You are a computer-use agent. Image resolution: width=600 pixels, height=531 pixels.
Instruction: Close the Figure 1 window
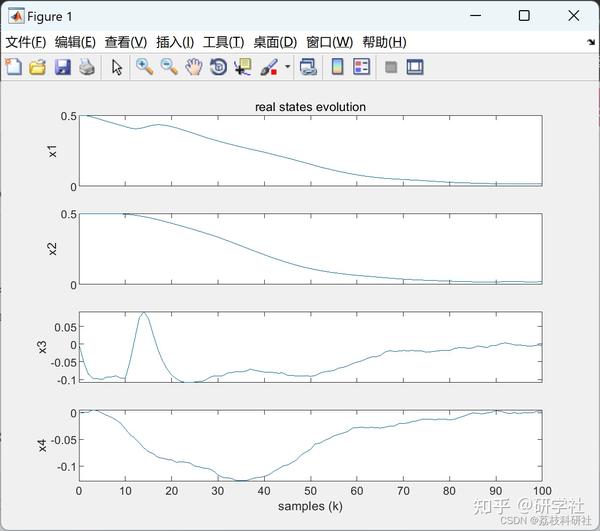pos(574,16)
